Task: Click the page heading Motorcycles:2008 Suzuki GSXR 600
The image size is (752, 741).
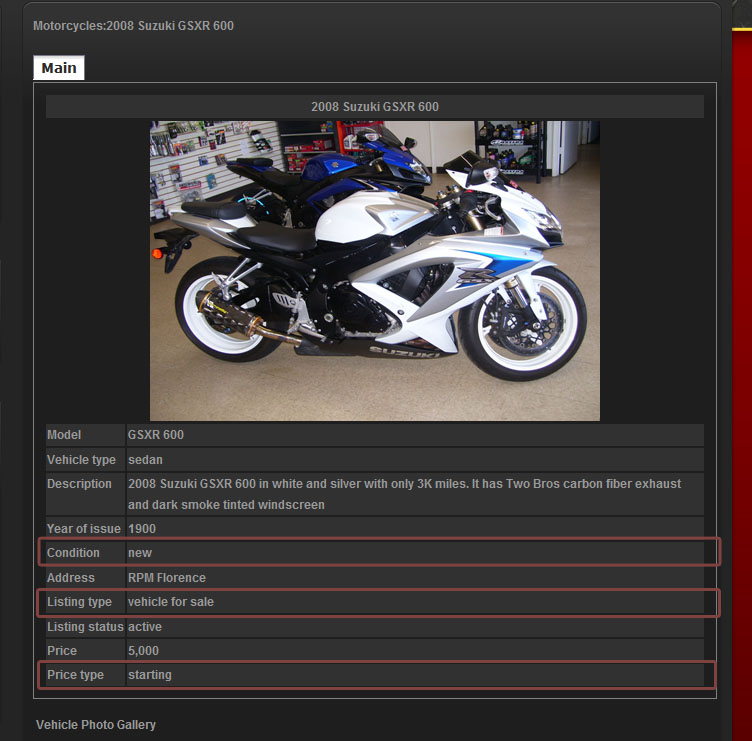Action: tap(133, 25)
